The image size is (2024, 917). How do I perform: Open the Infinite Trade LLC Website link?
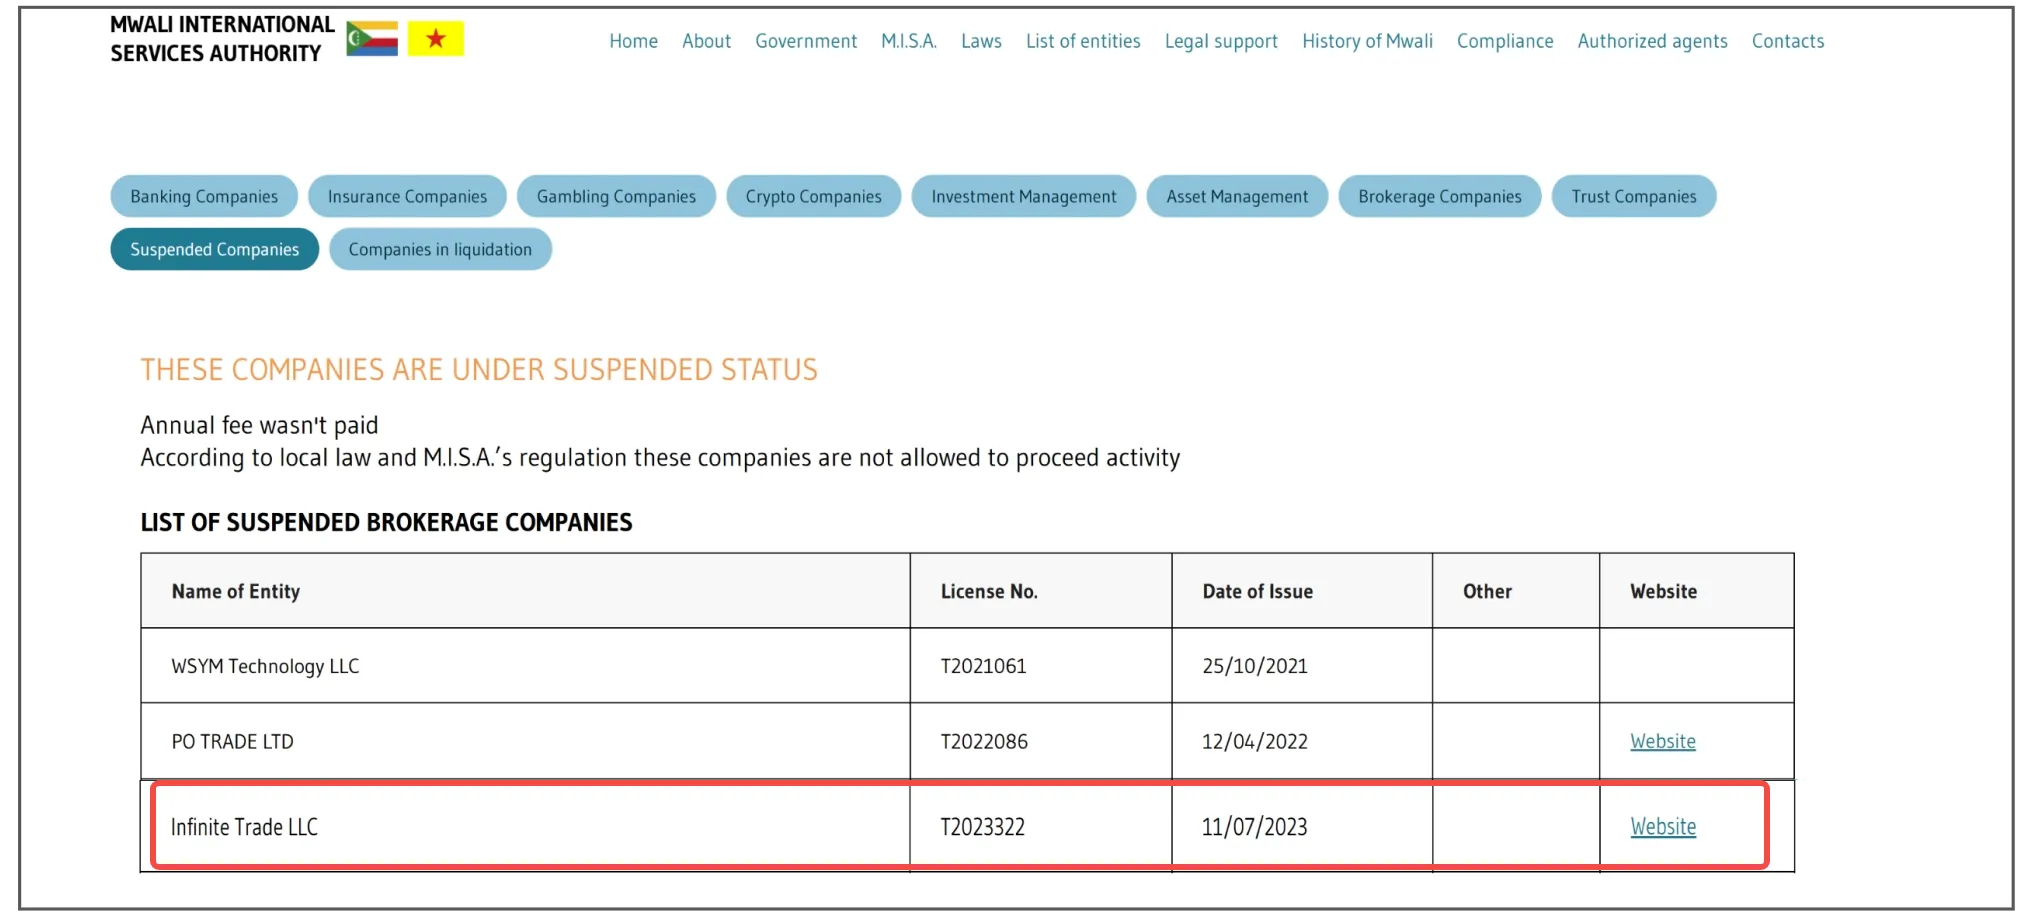(1663, 826)
